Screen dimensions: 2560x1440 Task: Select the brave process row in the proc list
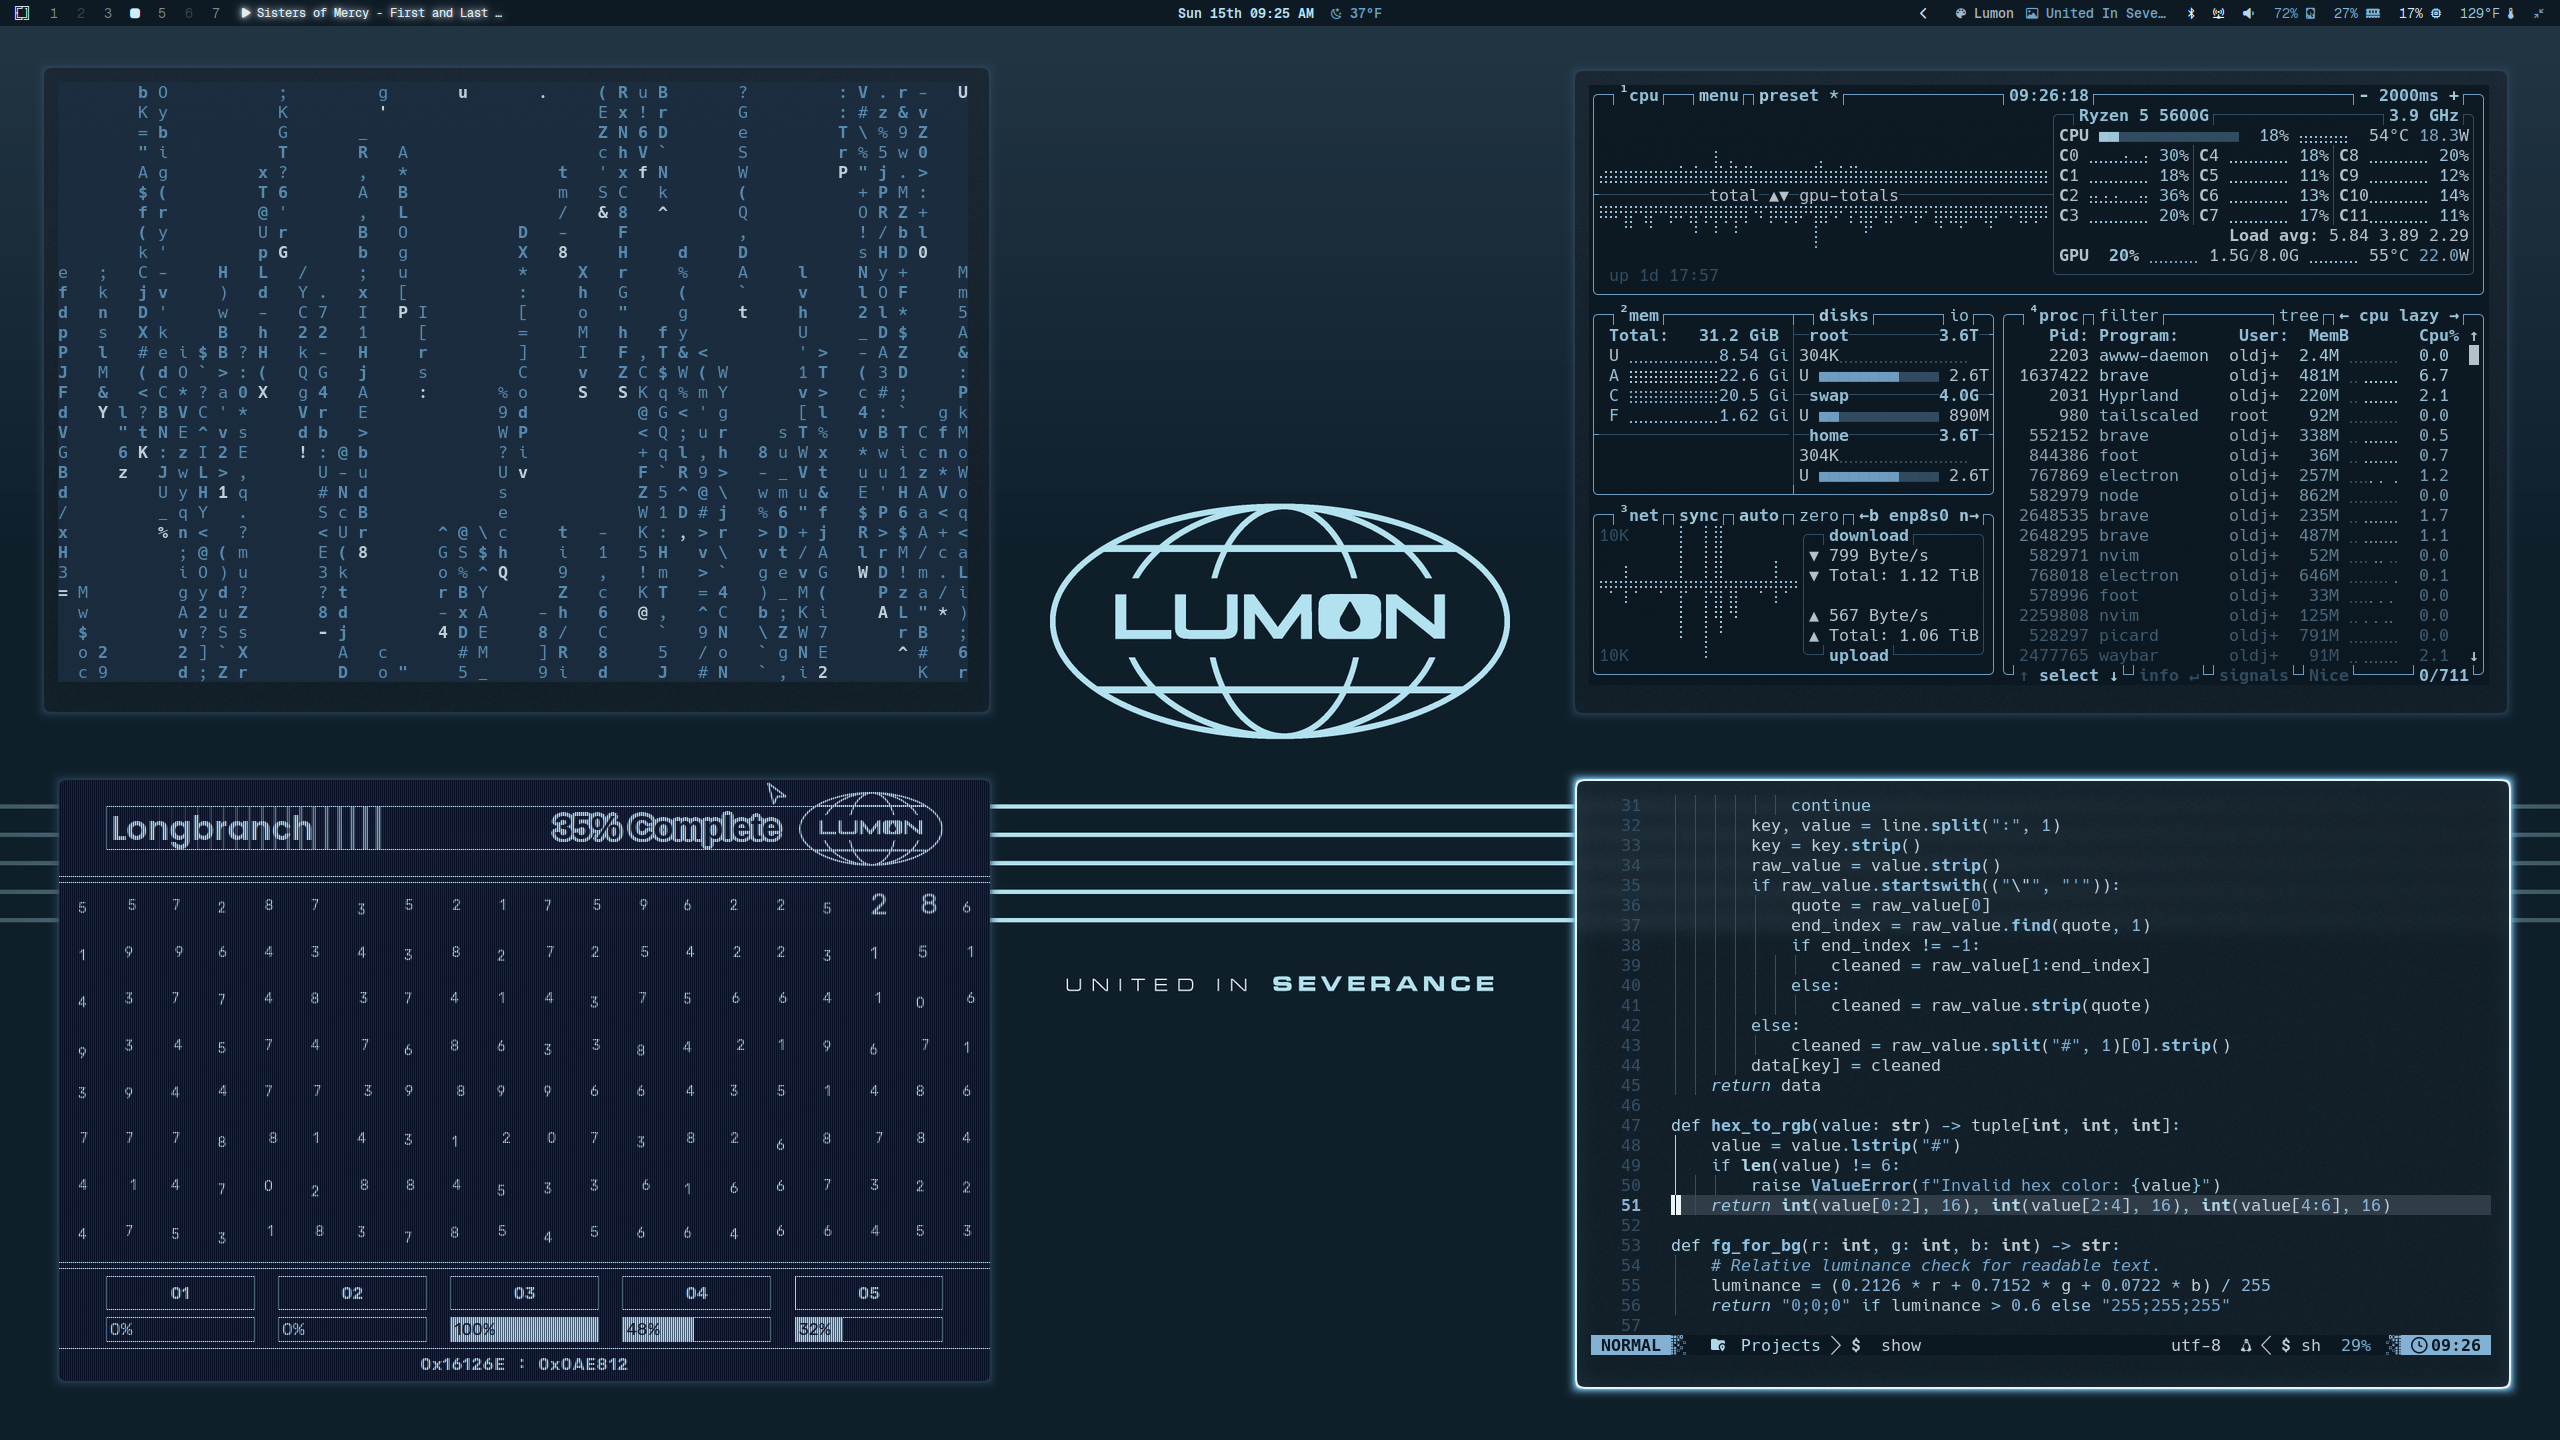[x=2150, y=375]
